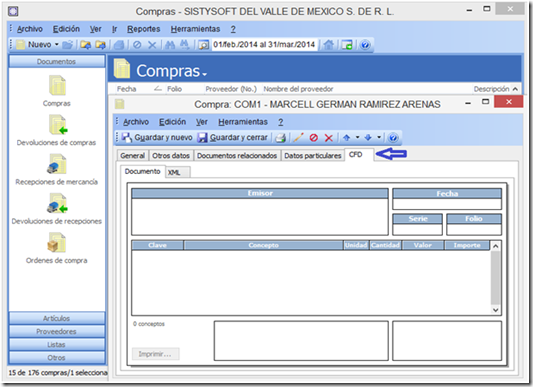Click the delete X icon in main toolbar
533x387 pixels.
pyautogui.click(x=152, y=45)
